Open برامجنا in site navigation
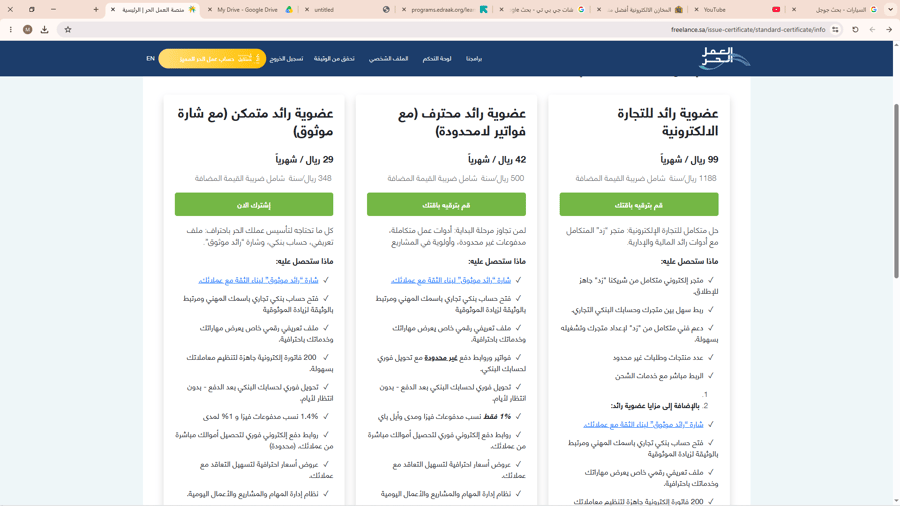900x506 pixels. 474,59
